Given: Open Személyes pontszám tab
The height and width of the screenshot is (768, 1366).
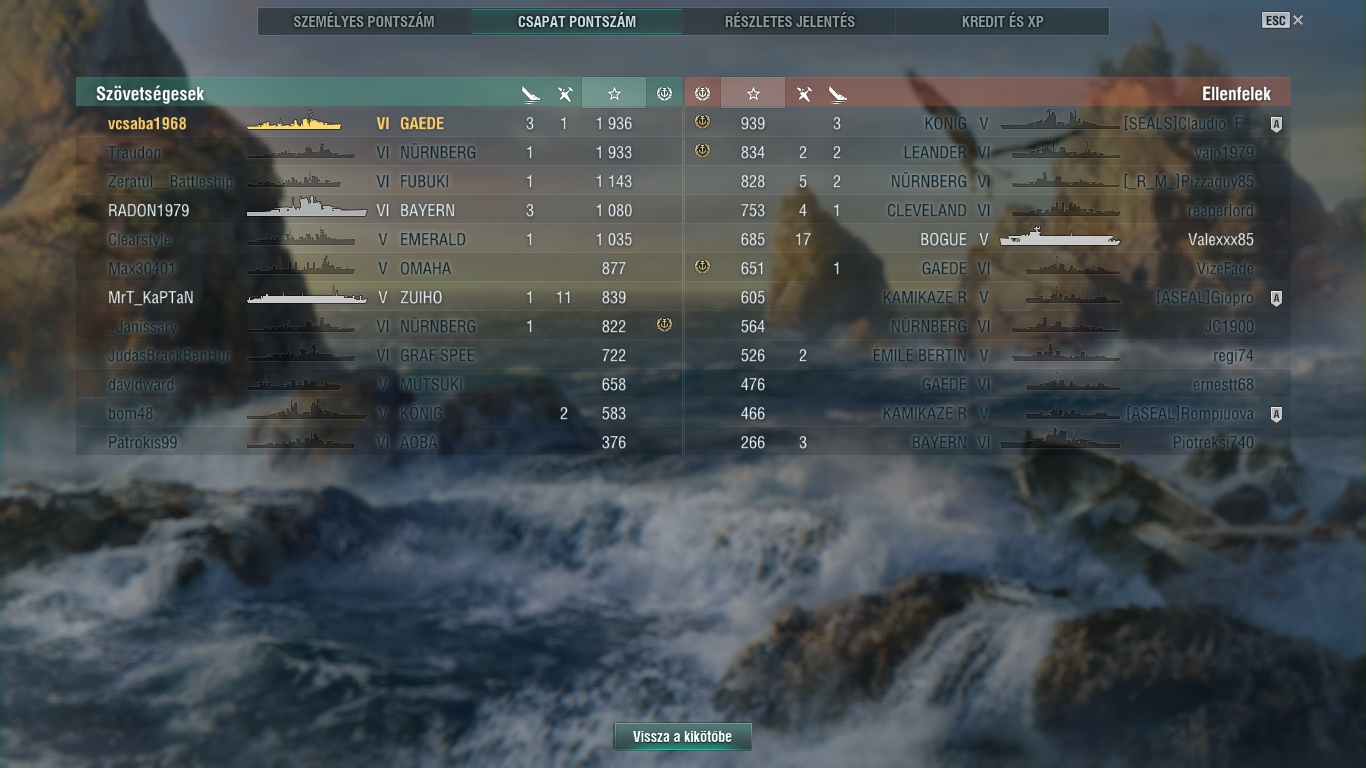Looking at the screenshot, I should 364,21.
